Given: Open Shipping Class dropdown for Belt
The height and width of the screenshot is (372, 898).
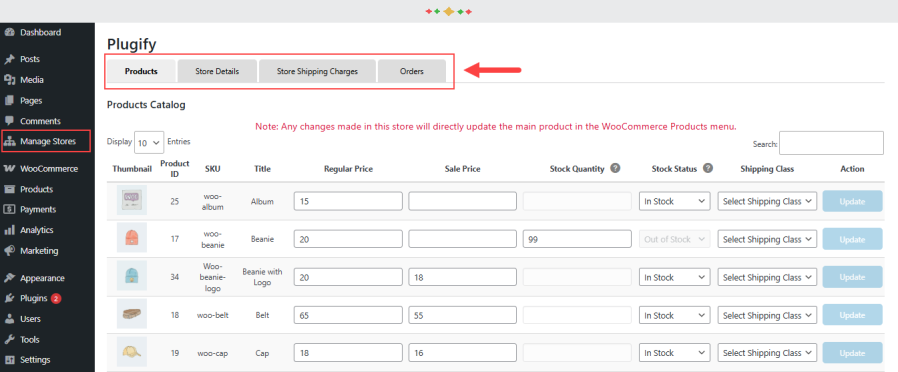Looking at the screenshot, I should click(767, 316).
